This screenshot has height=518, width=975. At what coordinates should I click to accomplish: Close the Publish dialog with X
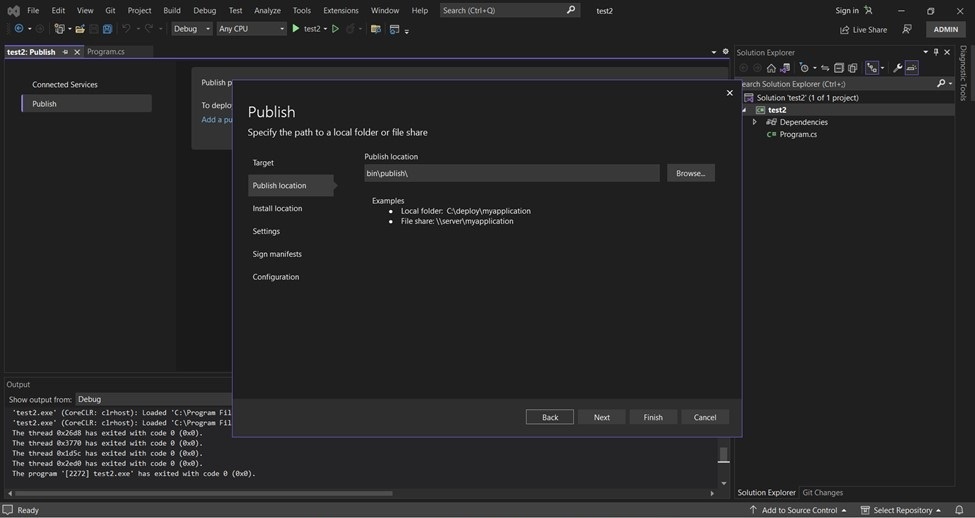(x=729, y=93)
